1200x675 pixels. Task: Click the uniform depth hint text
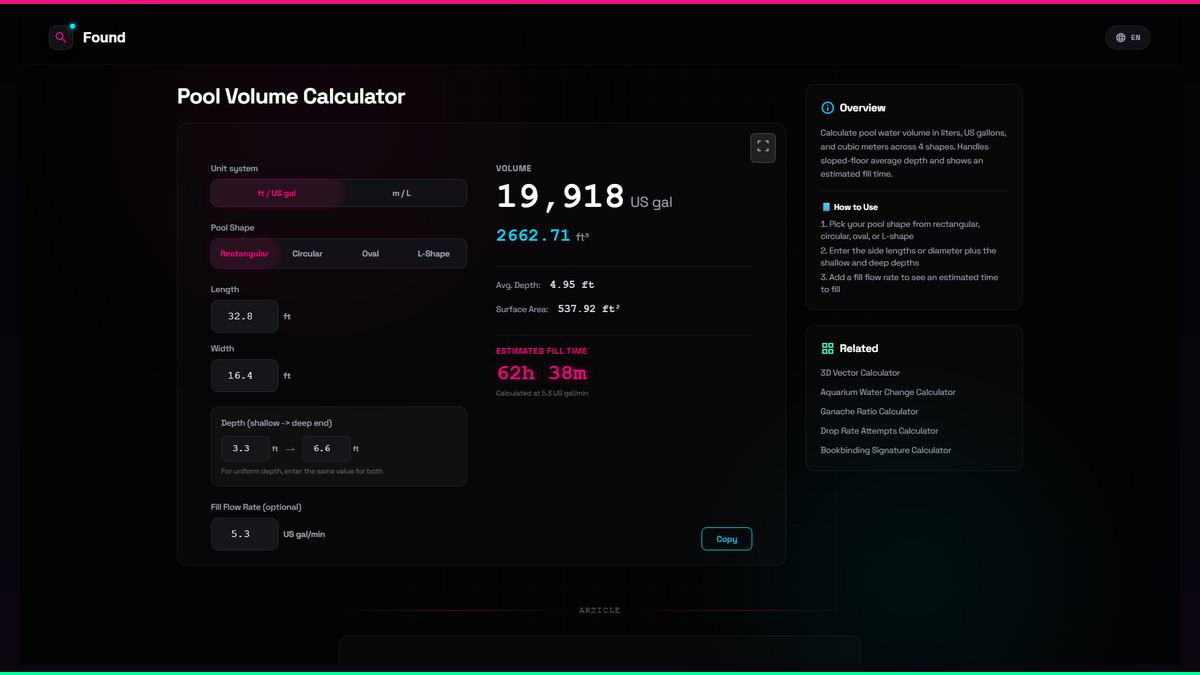tap(302, 471)
